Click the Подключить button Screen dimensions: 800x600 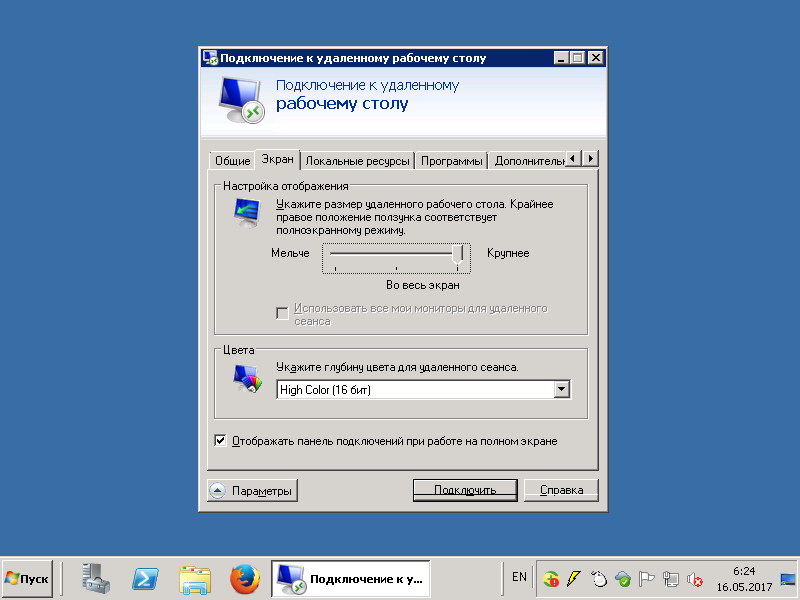click(x=465, y=490)
